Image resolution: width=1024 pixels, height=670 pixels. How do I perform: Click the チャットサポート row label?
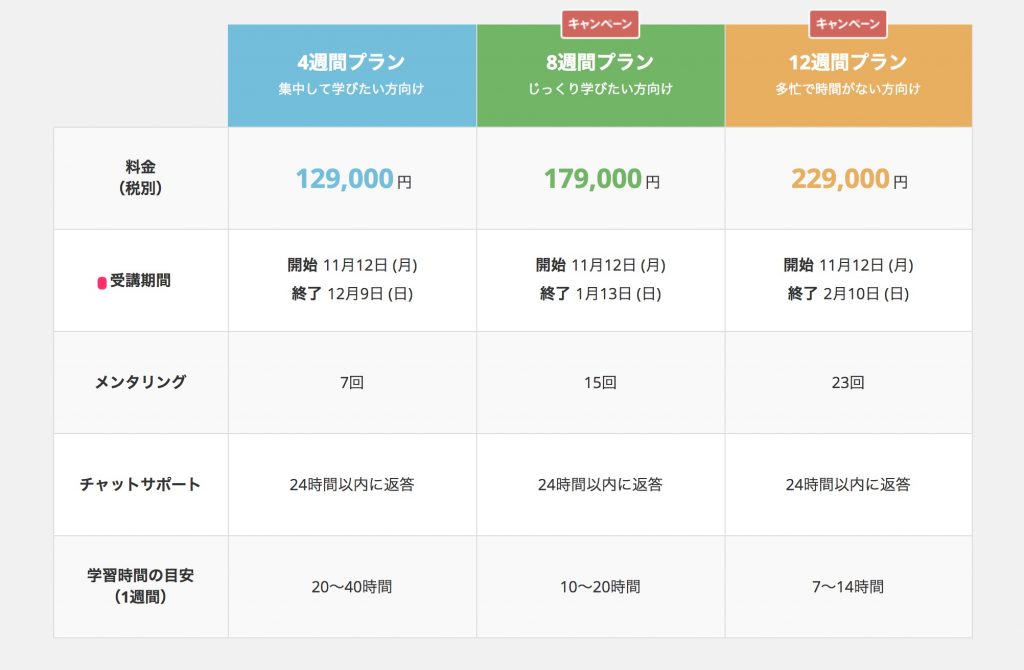pyautogui.click(x=140, y=485)
